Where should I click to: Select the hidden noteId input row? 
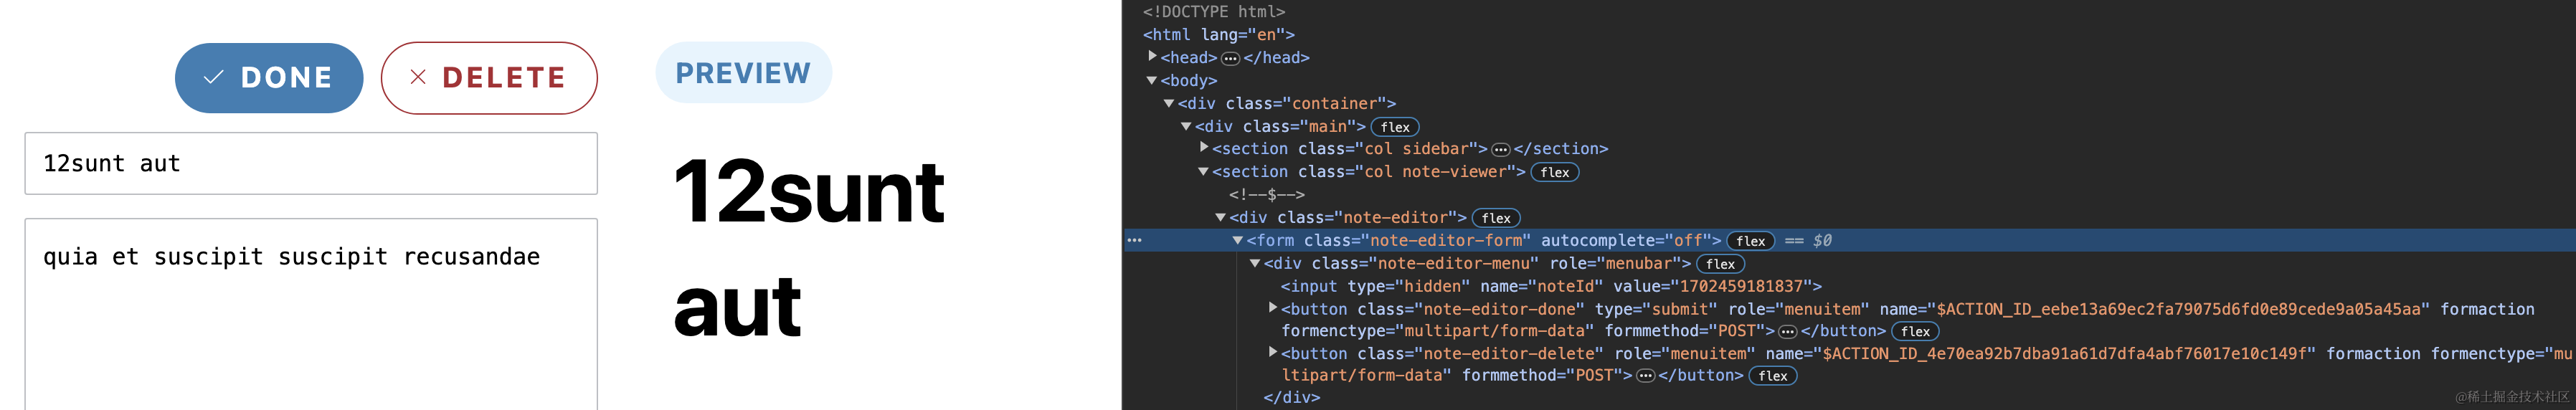pyautogui.click(x=1550, y=287)
